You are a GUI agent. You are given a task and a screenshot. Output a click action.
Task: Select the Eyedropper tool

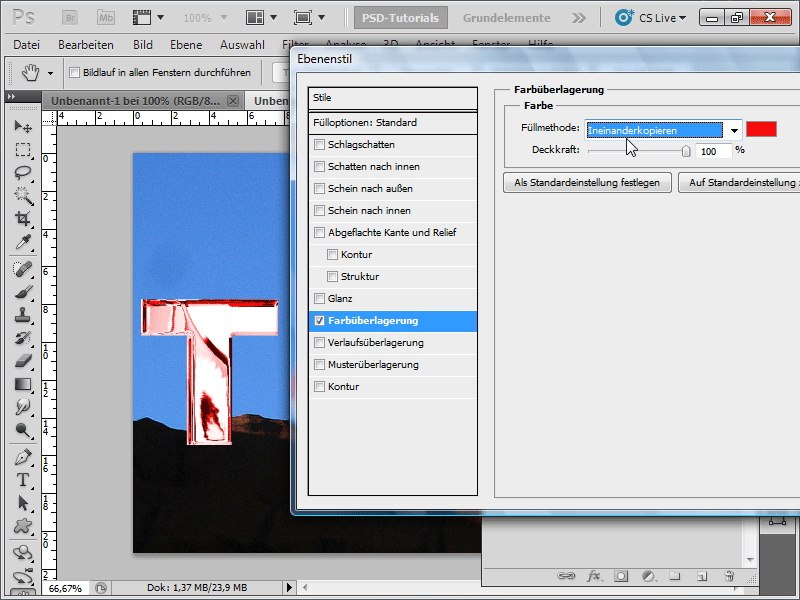click(23, 242)
